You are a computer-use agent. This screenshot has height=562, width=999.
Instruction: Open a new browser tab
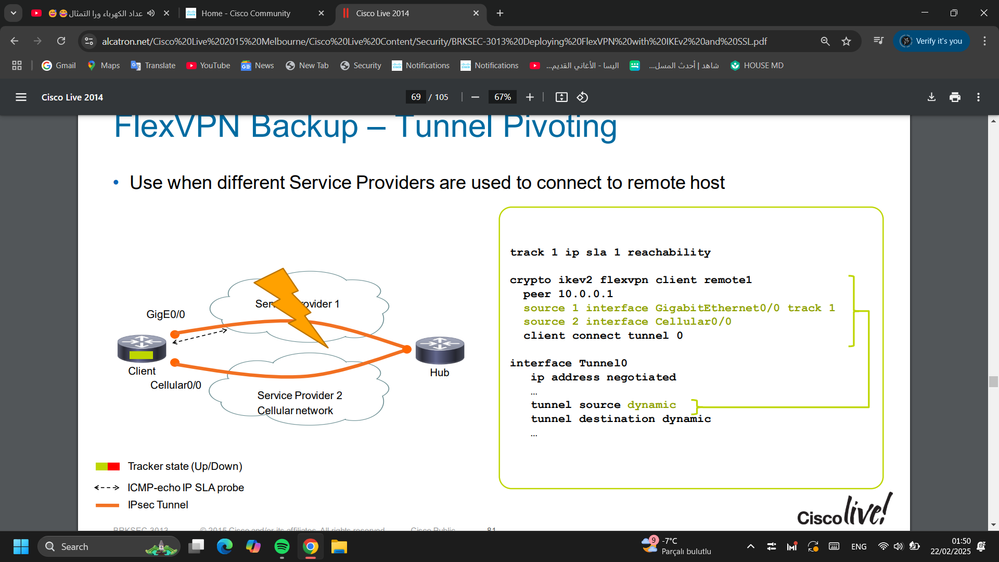point(500,13)
